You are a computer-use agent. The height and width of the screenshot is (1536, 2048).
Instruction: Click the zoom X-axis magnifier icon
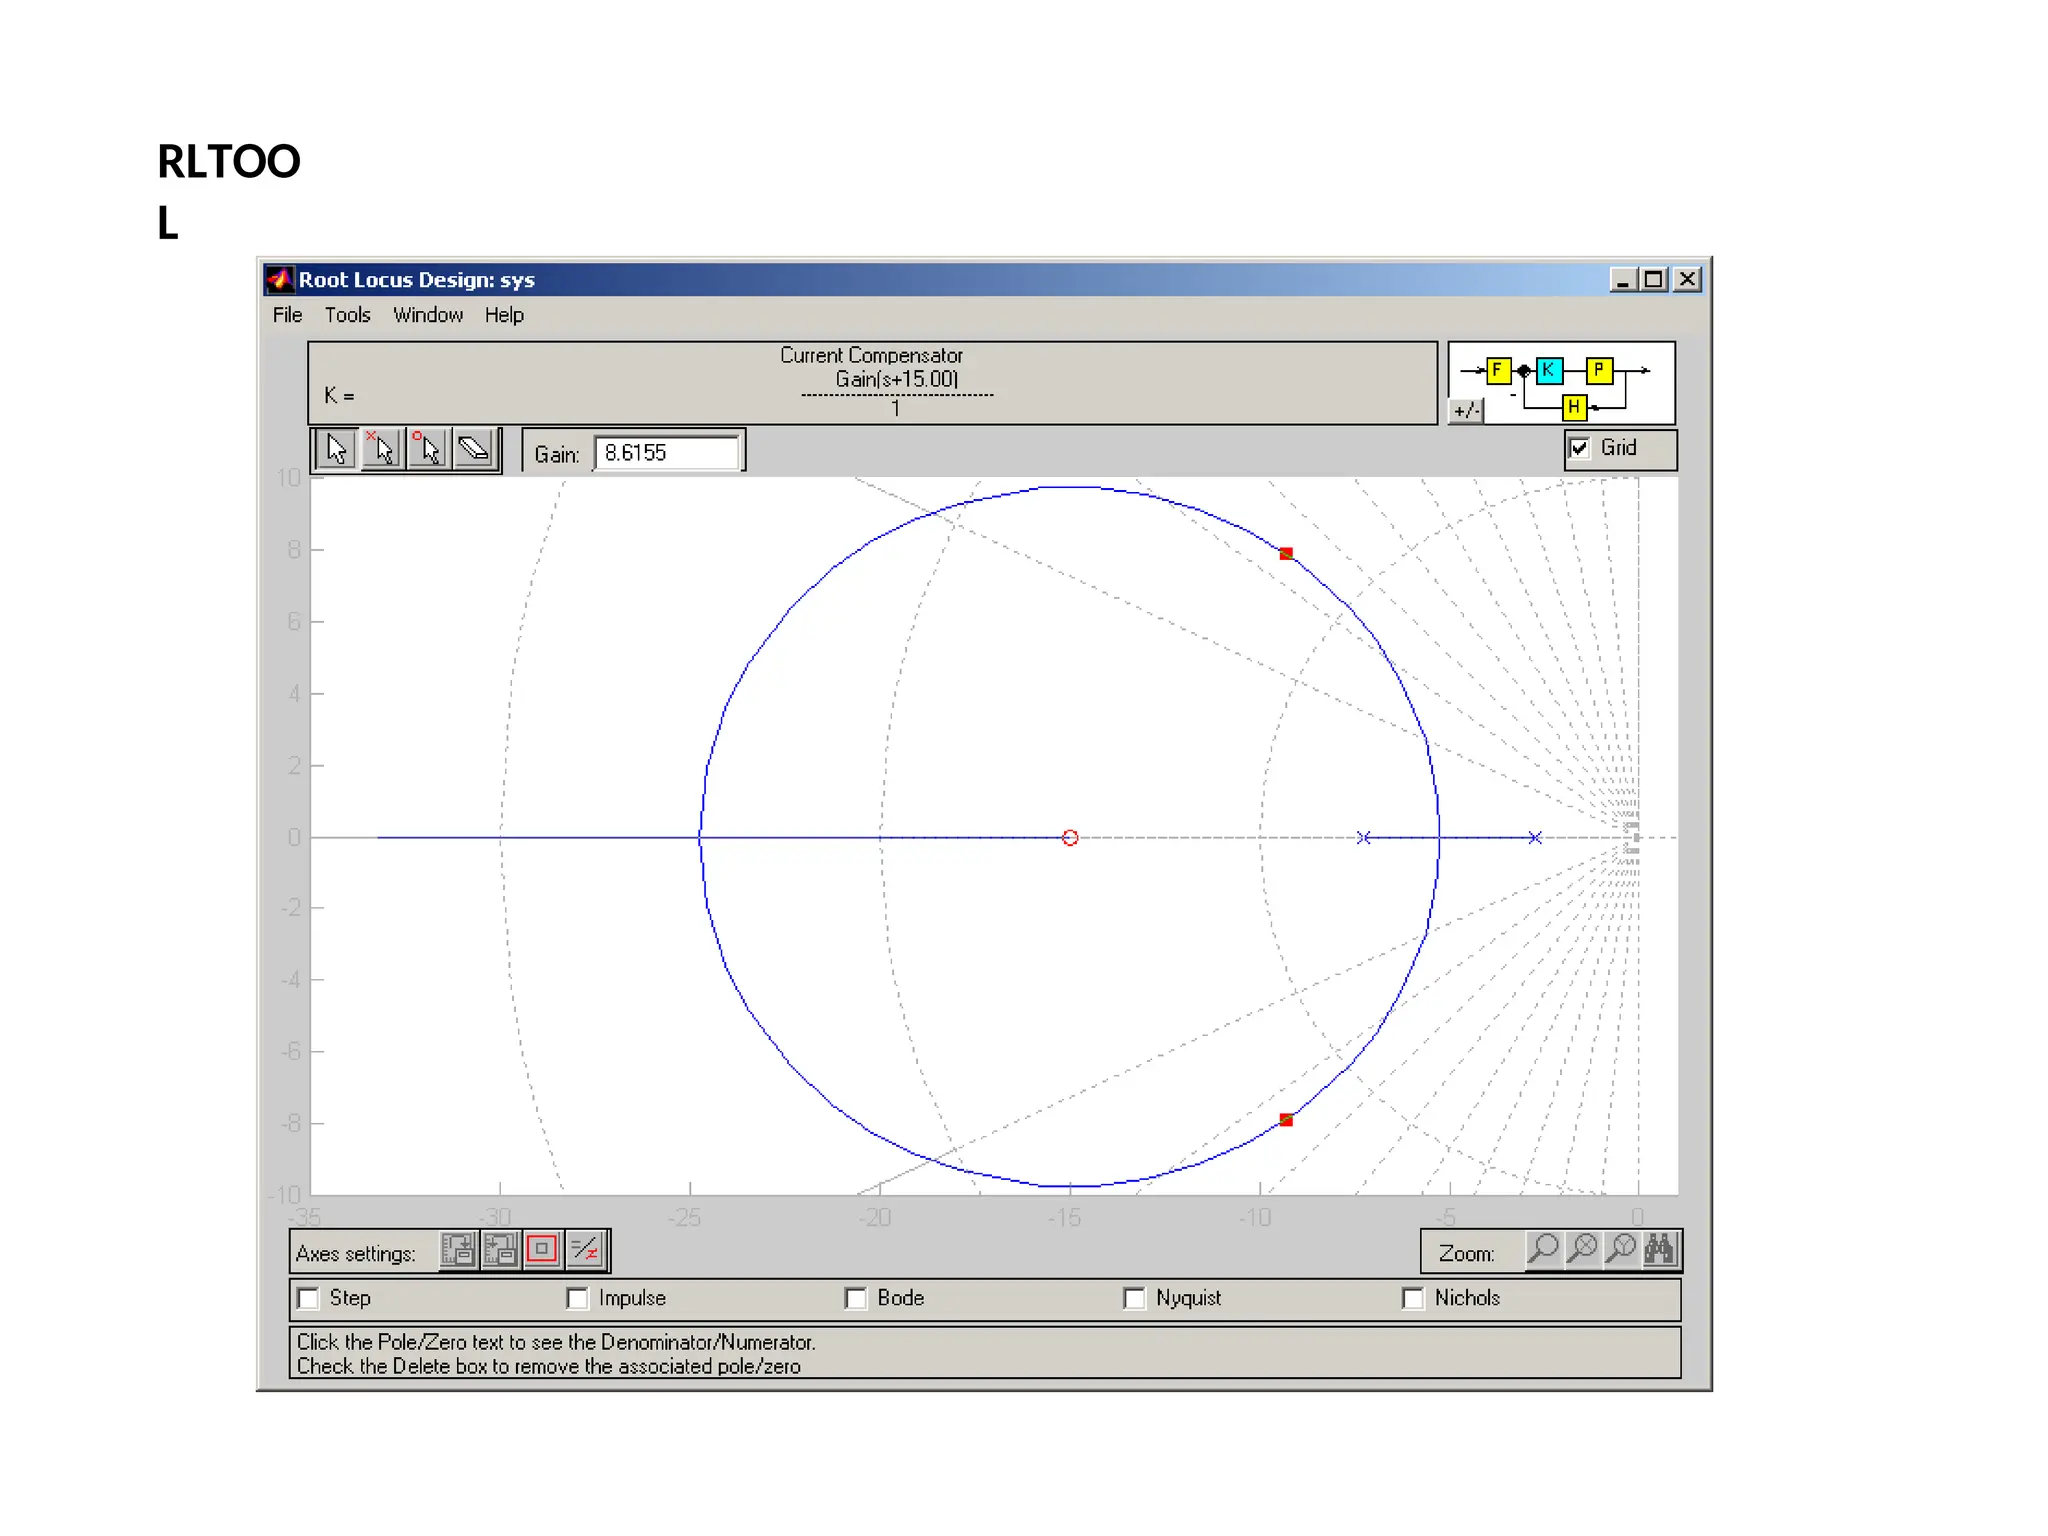(x=1582, y=1249)
